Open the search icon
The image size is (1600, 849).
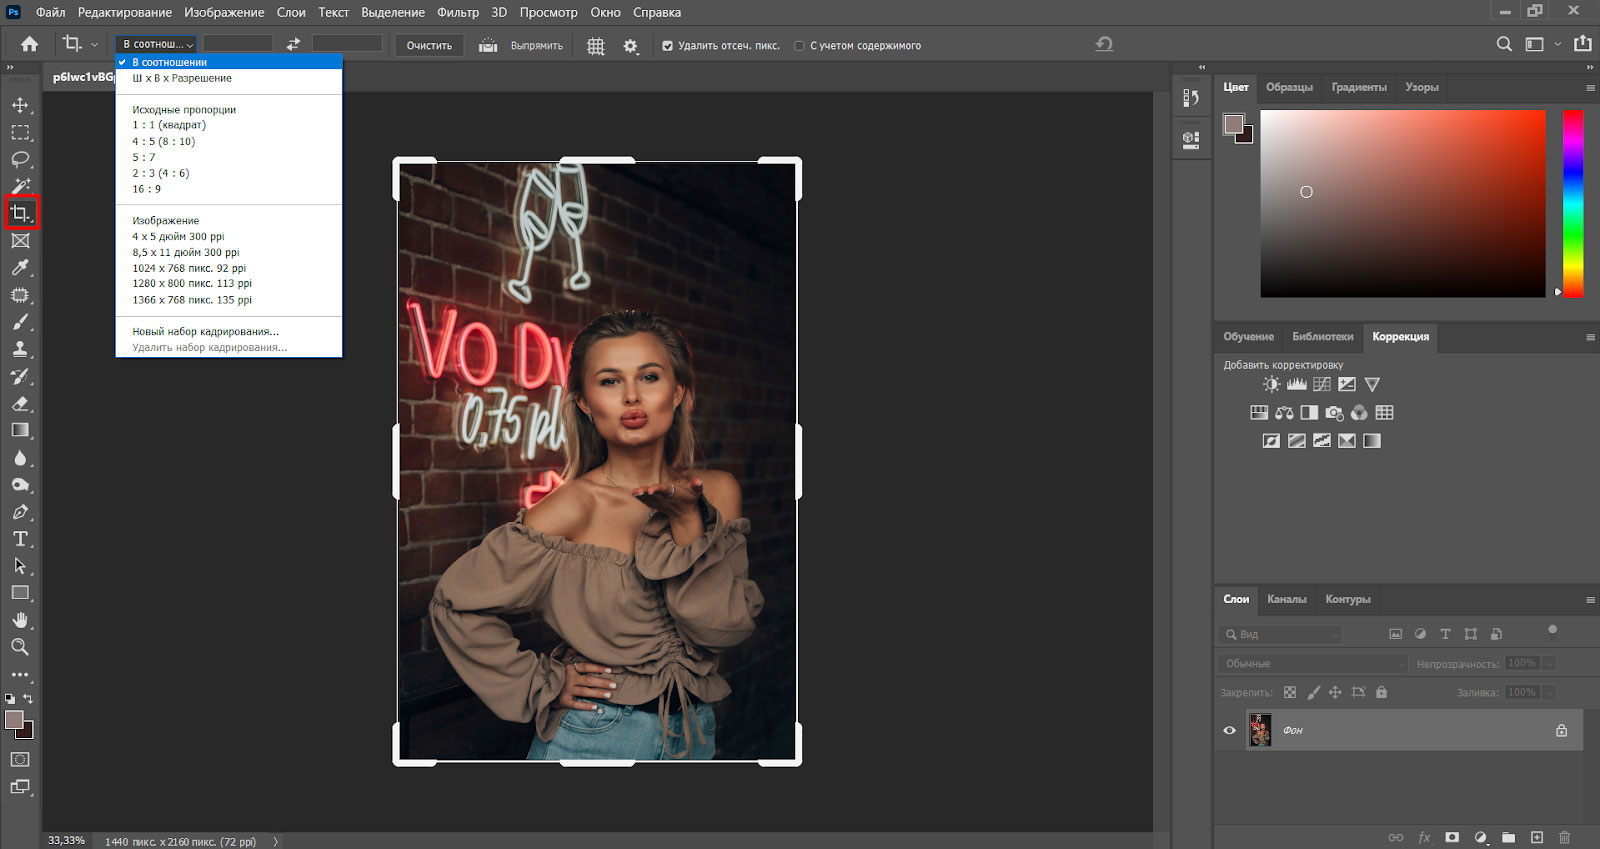(x=1504, y=44)
